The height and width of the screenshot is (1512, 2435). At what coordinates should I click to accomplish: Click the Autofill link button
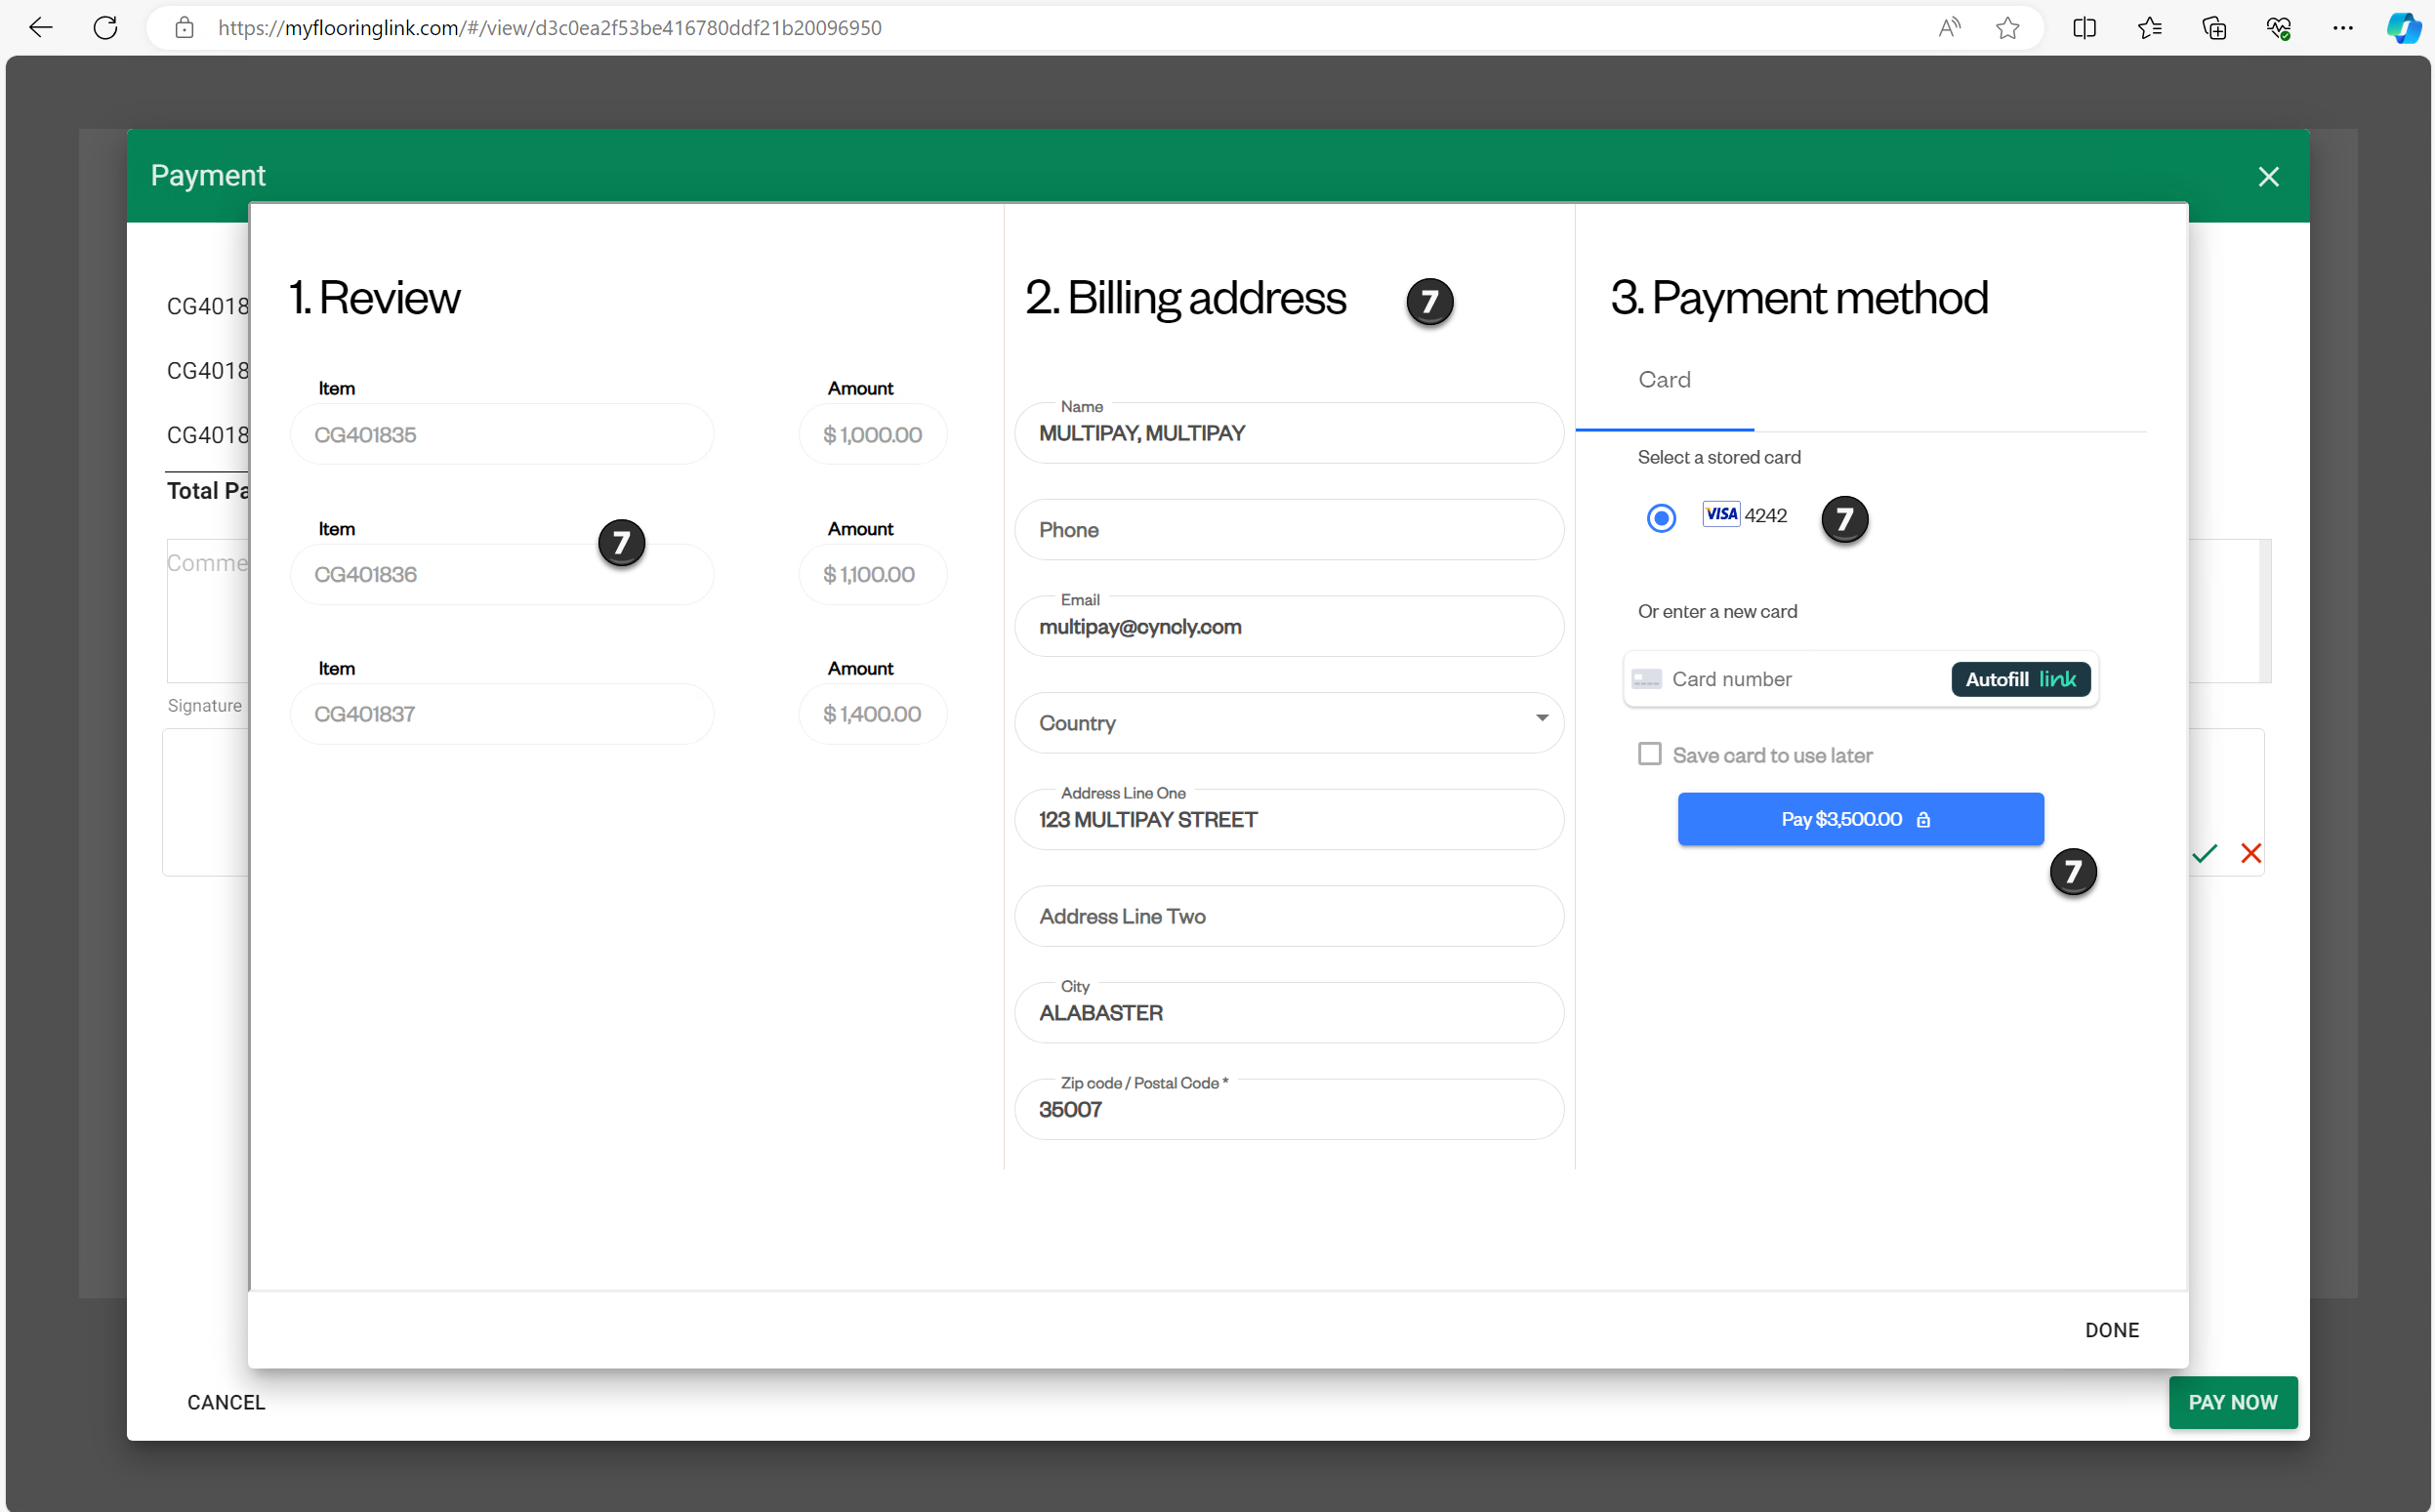click(2020, 679)
